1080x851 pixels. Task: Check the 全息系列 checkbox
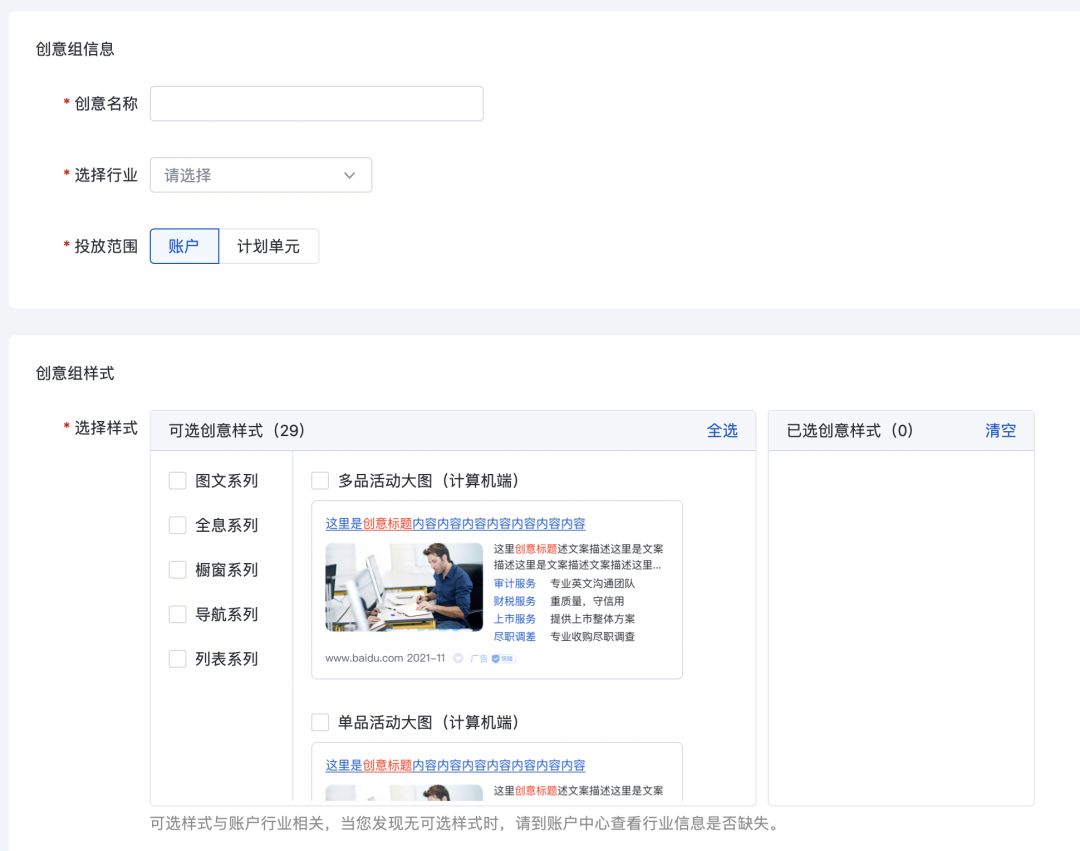(178, 525)
